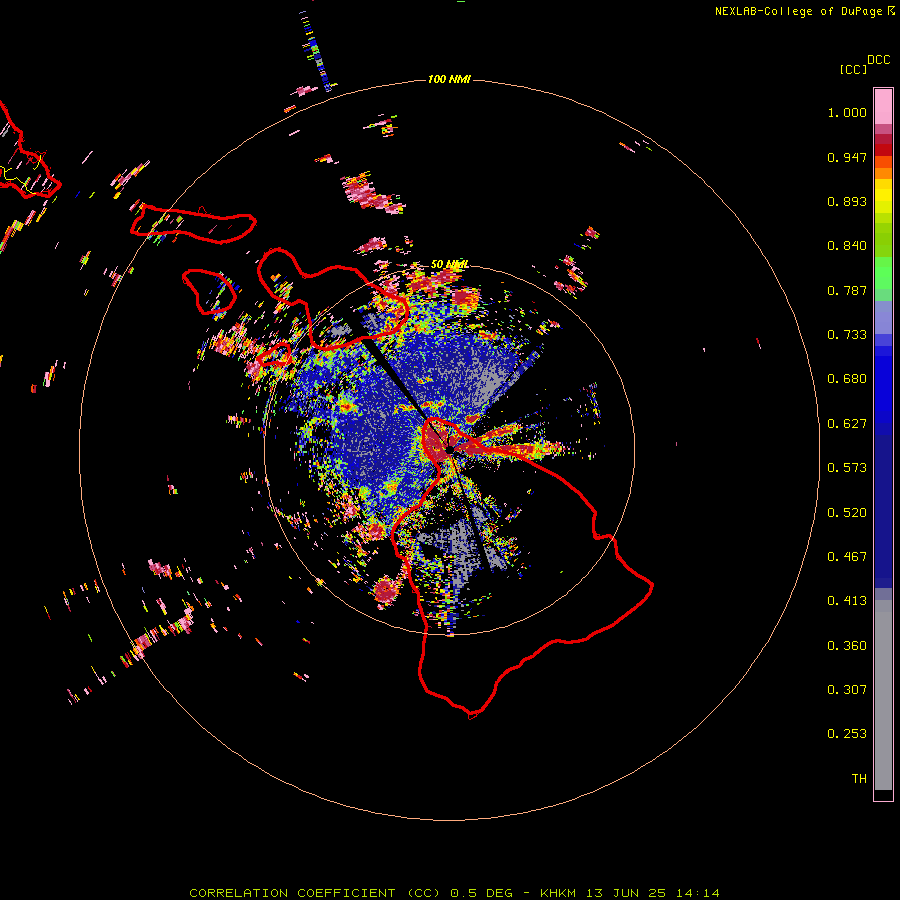Click the 13 JUN 25 date stamp

[626, 893]
